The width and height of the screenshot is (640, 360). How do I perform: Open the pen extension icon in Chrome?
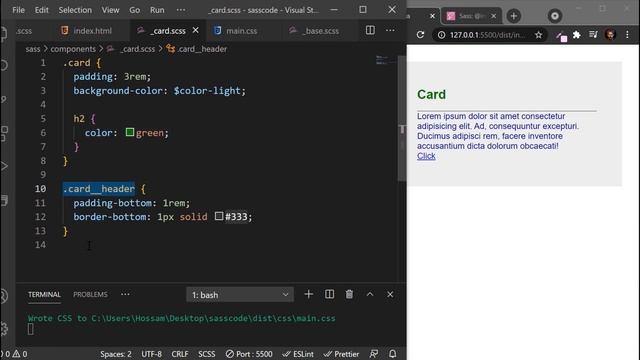[x=561, y=36]
